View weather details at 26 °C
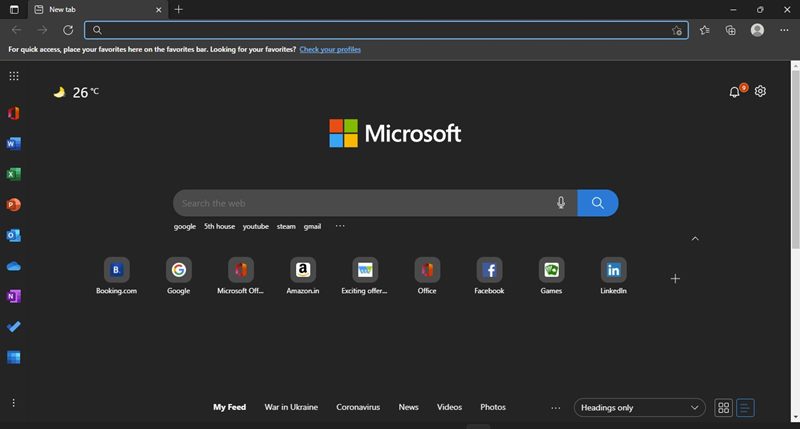The image size is (800, 429). (77, 92)
